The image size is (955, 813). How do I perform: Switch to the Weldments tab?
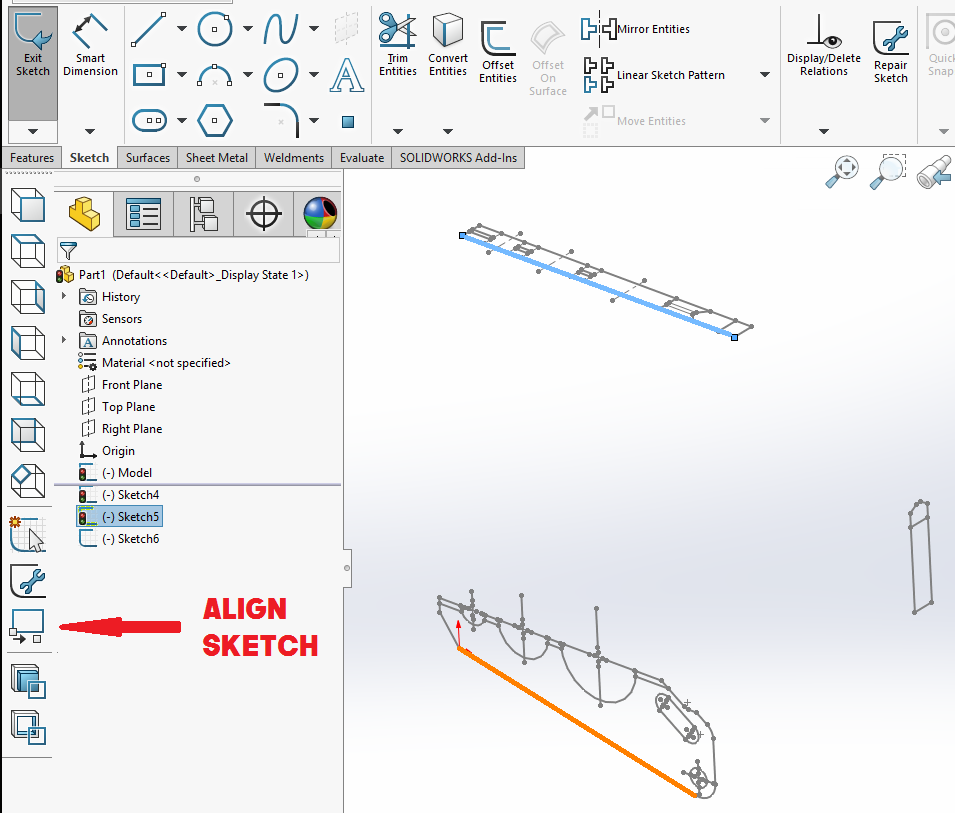click(294, 158)
